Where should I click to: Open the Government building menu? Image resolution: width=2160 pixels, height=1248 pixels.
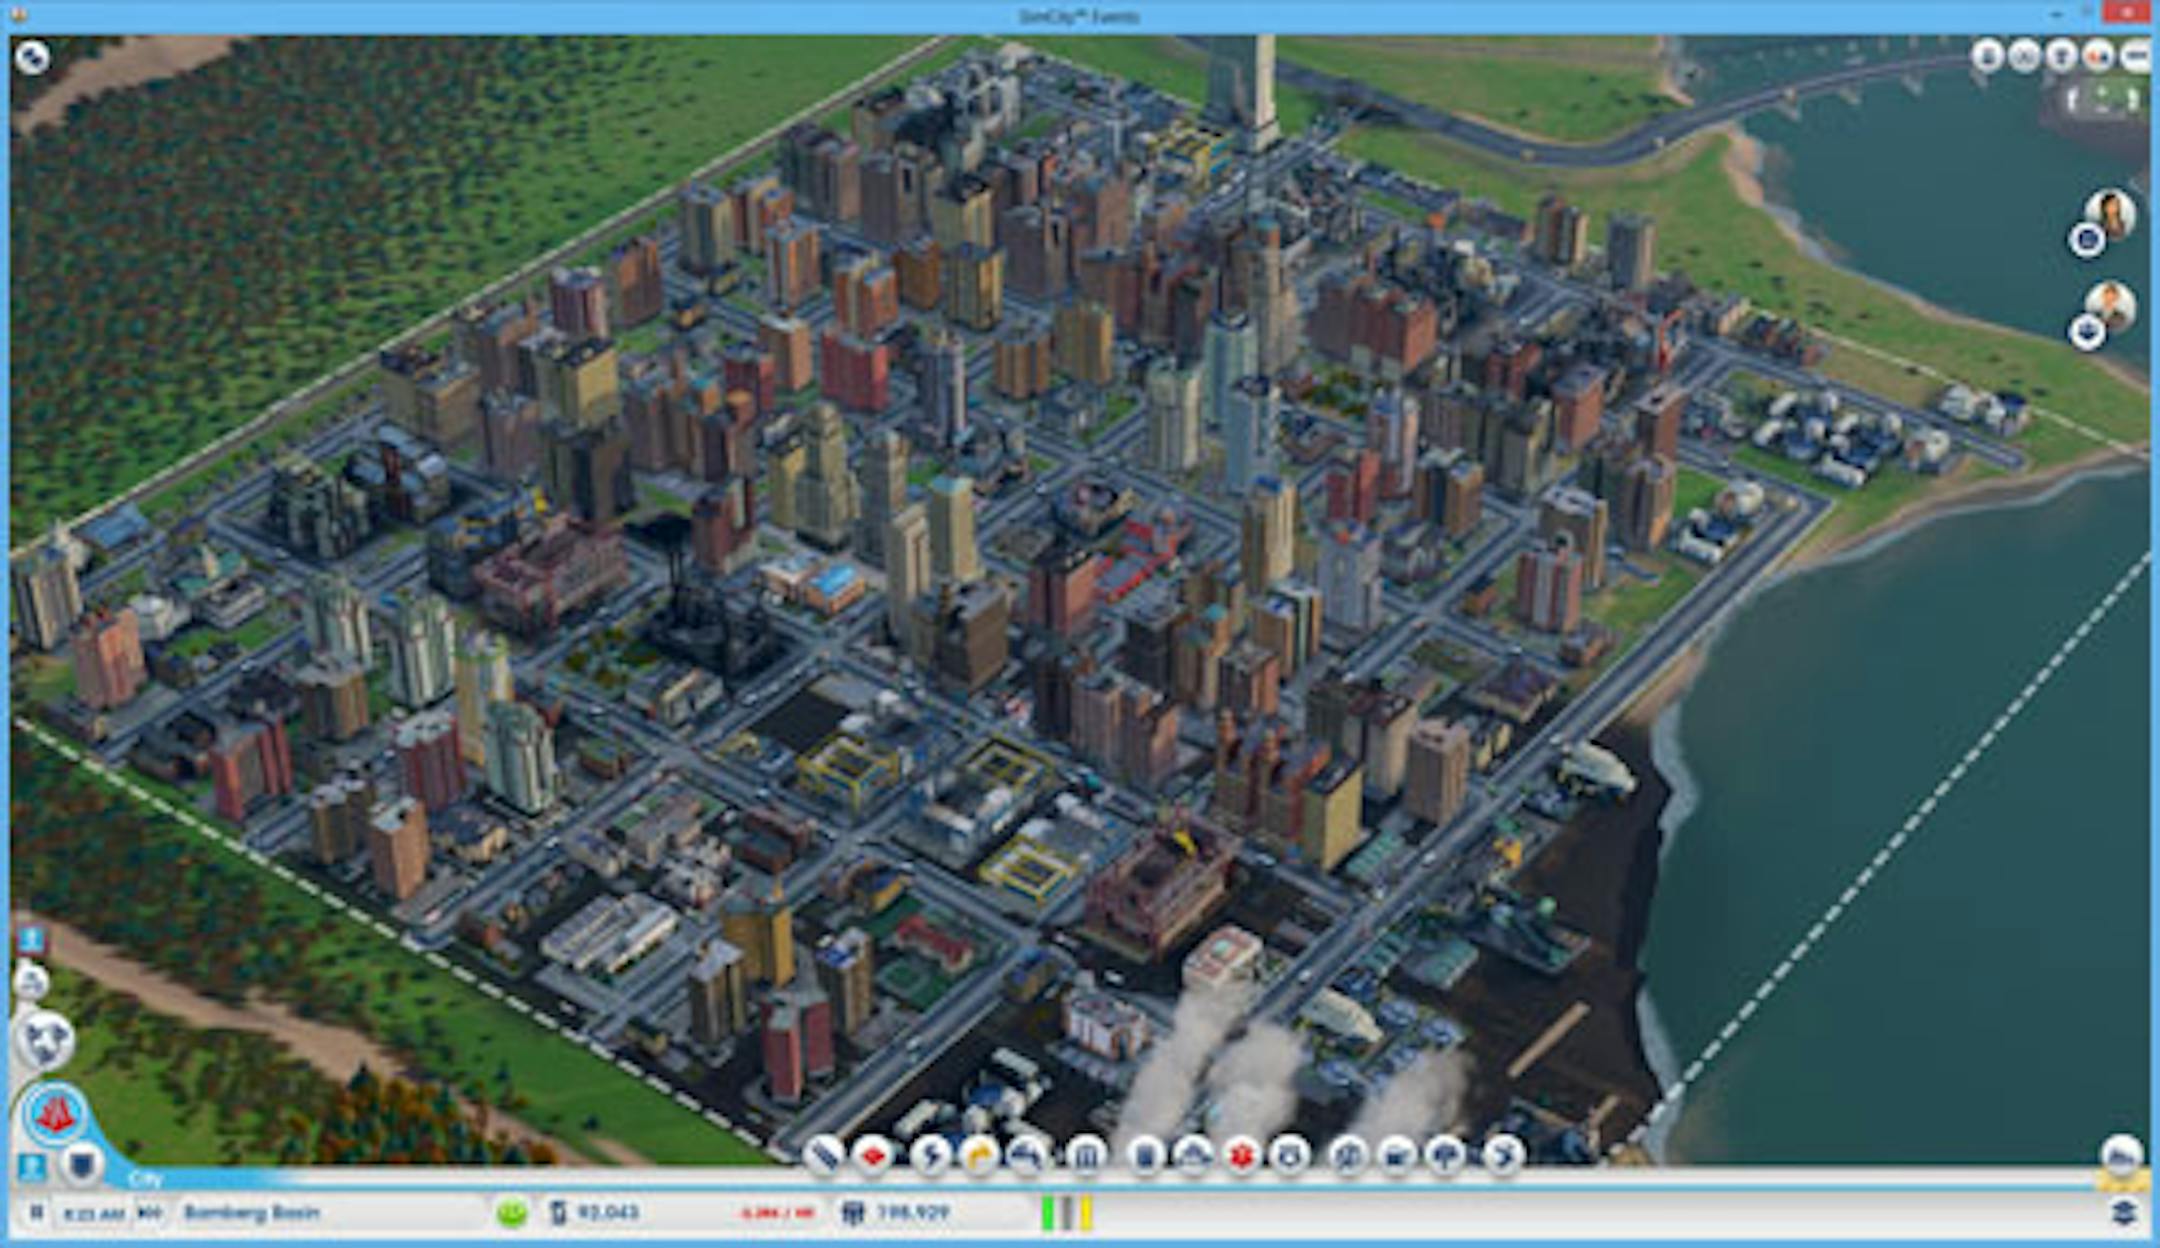pos(1086,1155)
